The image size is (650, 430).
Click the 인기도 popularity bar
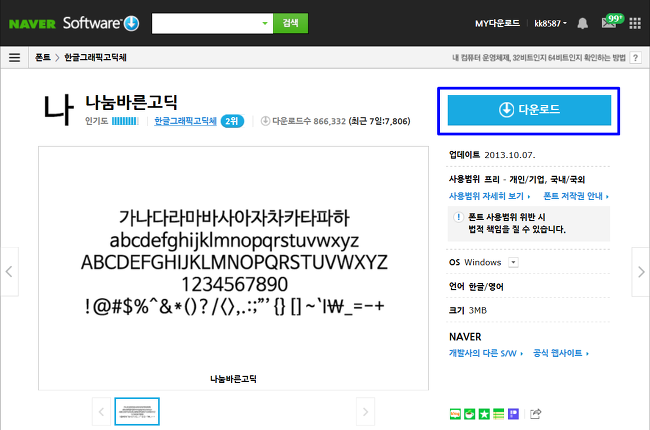click(125, 121)
